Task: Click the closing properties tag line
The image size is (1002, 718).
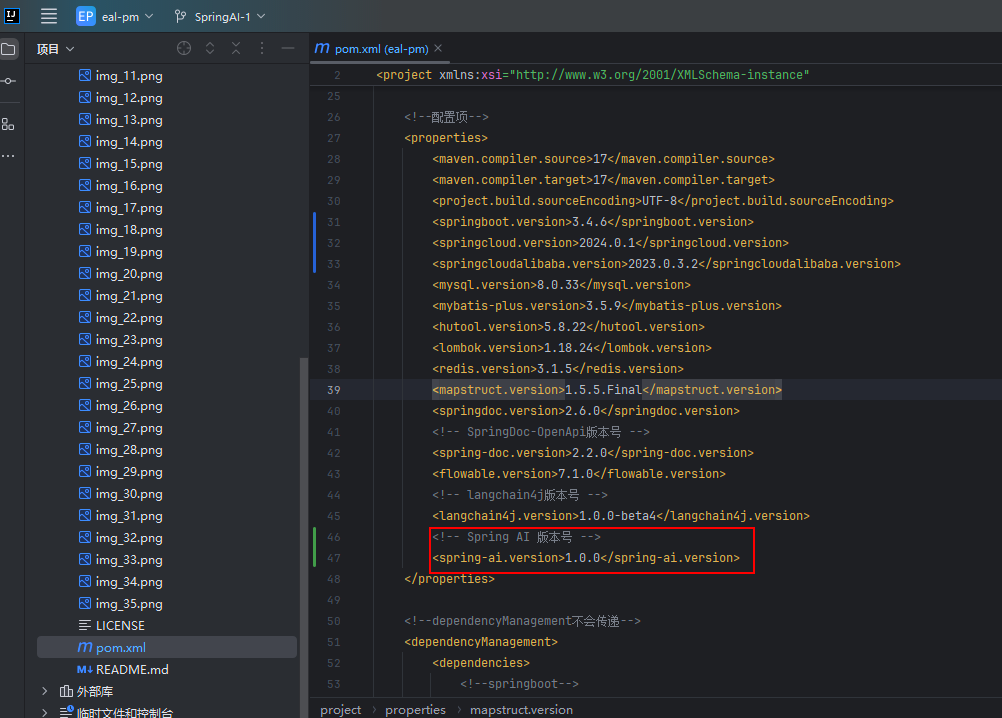Action: click(449, 579)
